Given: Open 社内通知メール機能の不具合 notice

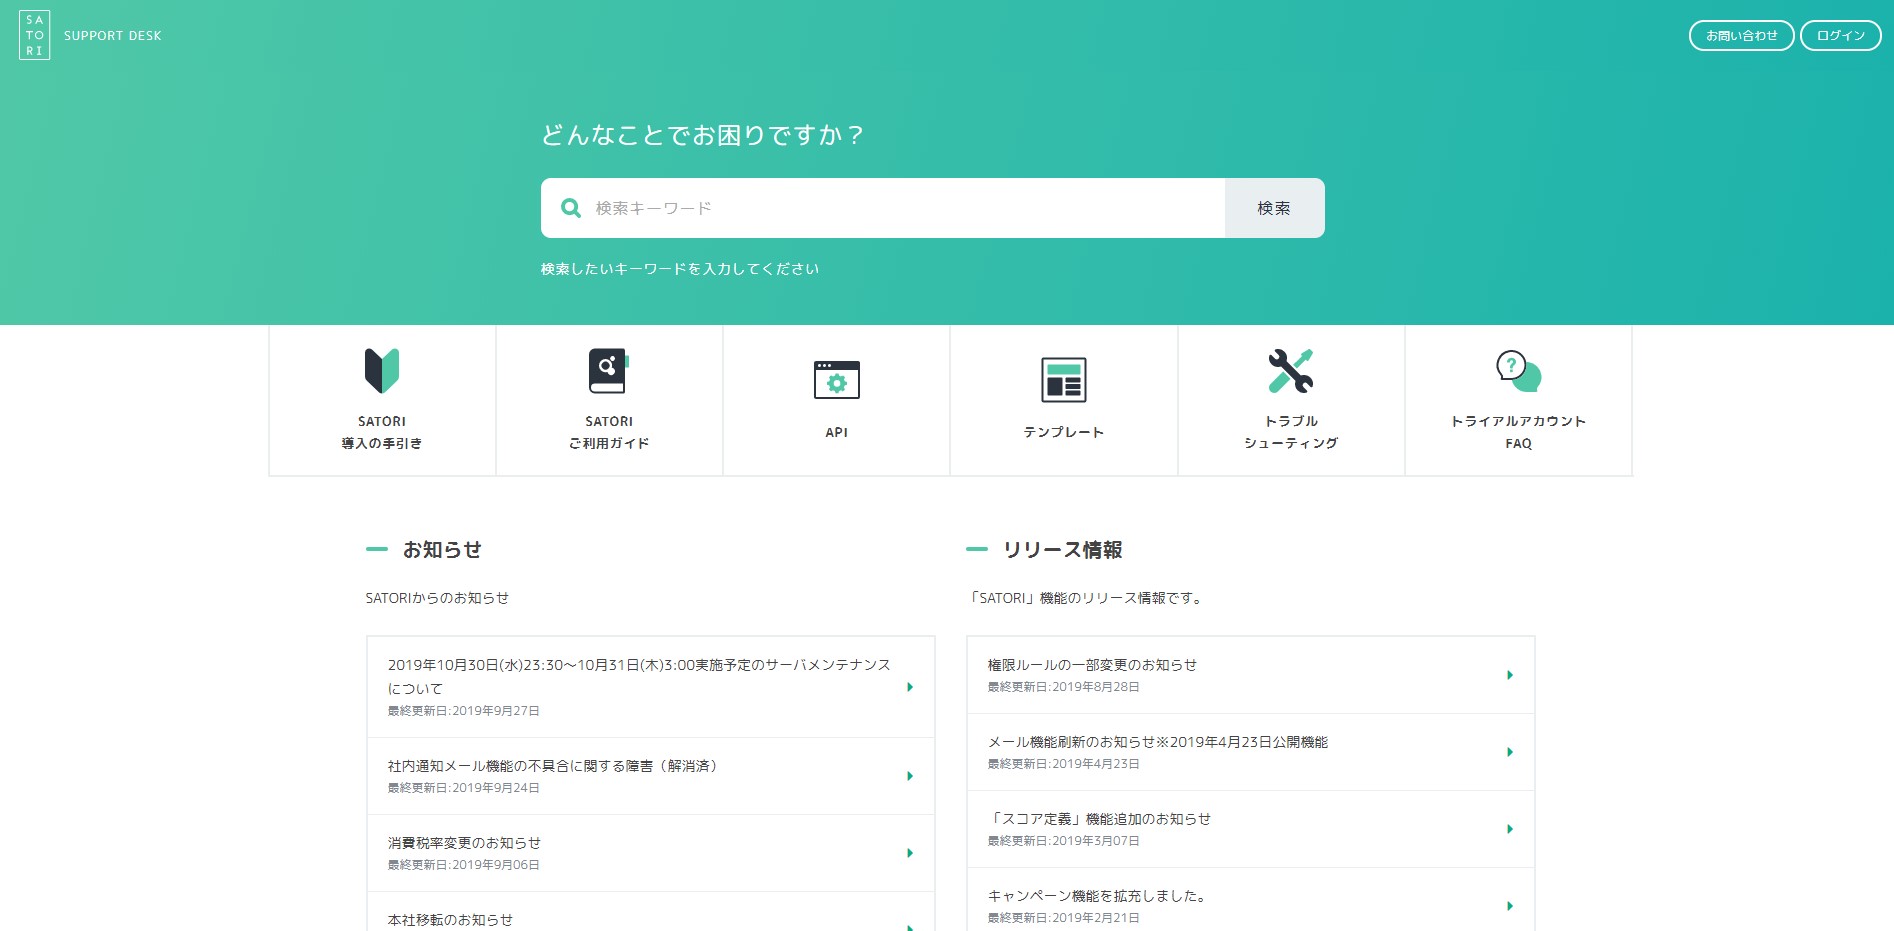Looking at the screenshot, I should pyautogui.click(x=651, y=776).
